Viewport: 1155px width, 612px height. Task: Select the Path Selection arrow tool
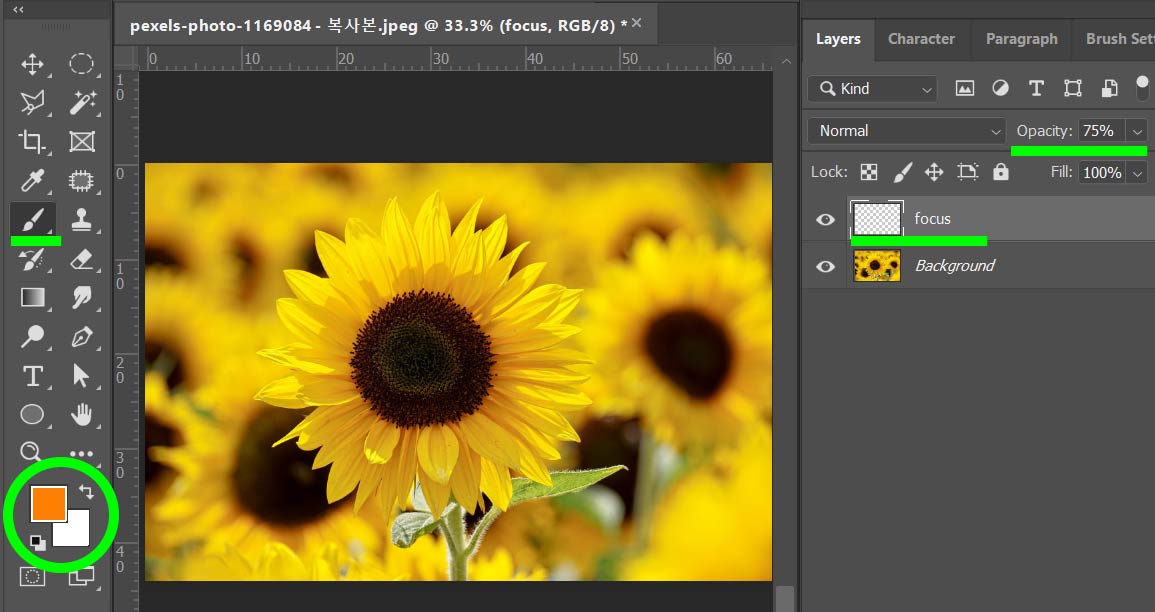click(81, 376)
